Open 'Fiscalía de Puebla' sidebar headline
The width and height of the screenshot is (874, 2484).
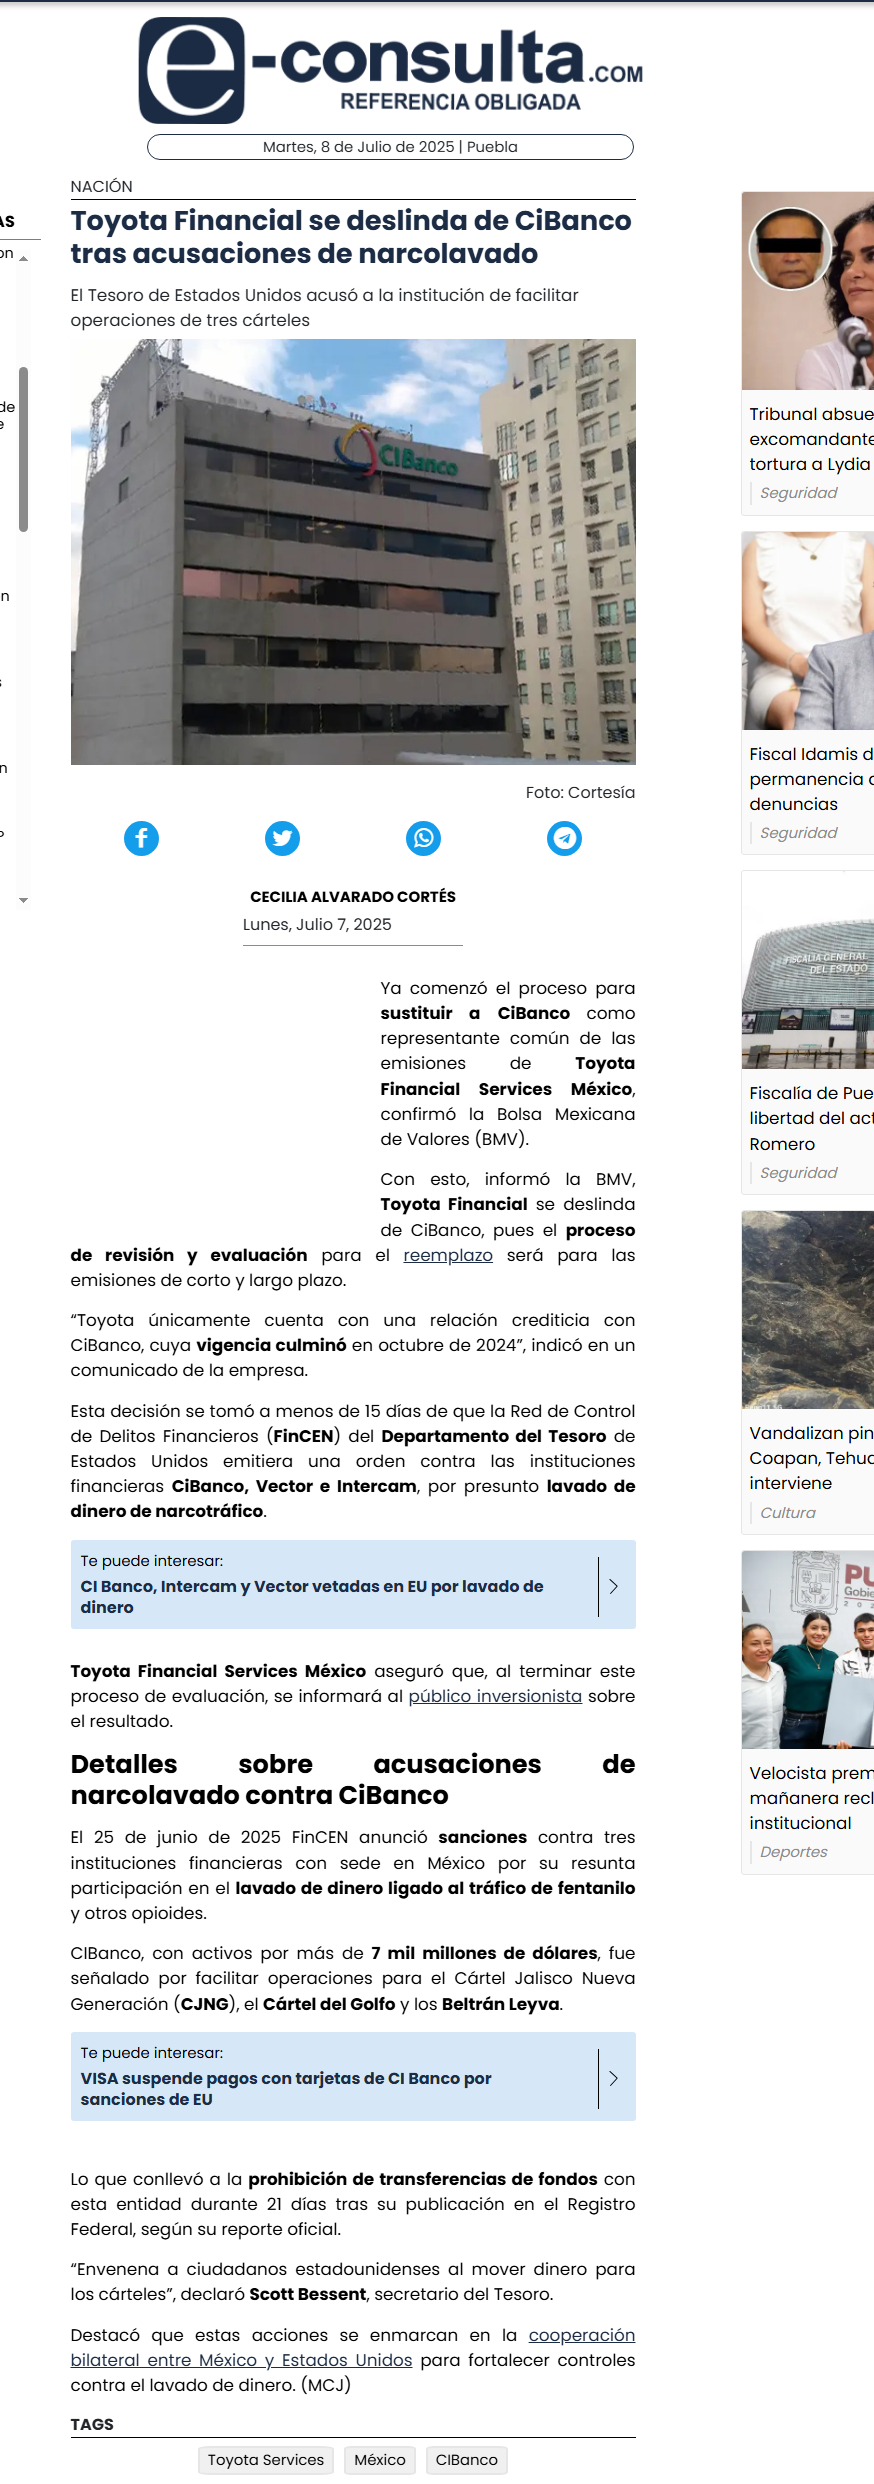click(x=811, y=1118)
